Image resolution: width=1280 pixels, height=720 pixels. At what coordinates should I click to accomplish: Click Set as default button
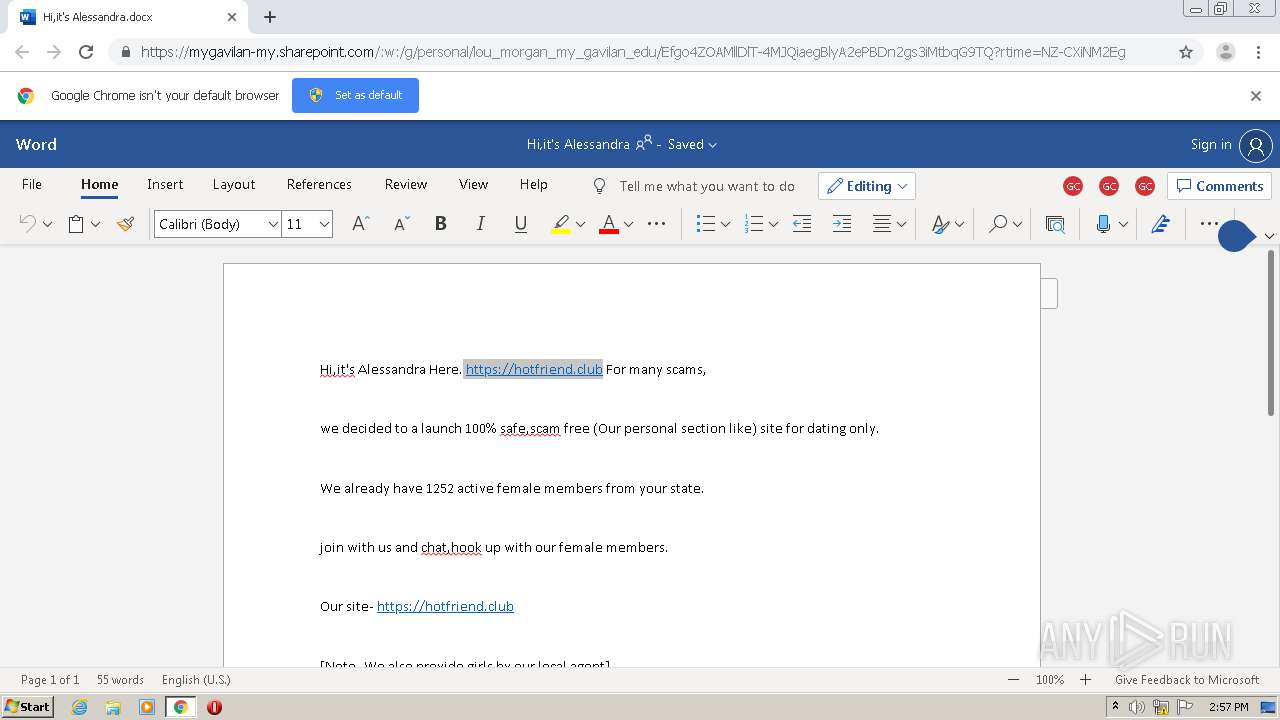click(x=355, y=95)
